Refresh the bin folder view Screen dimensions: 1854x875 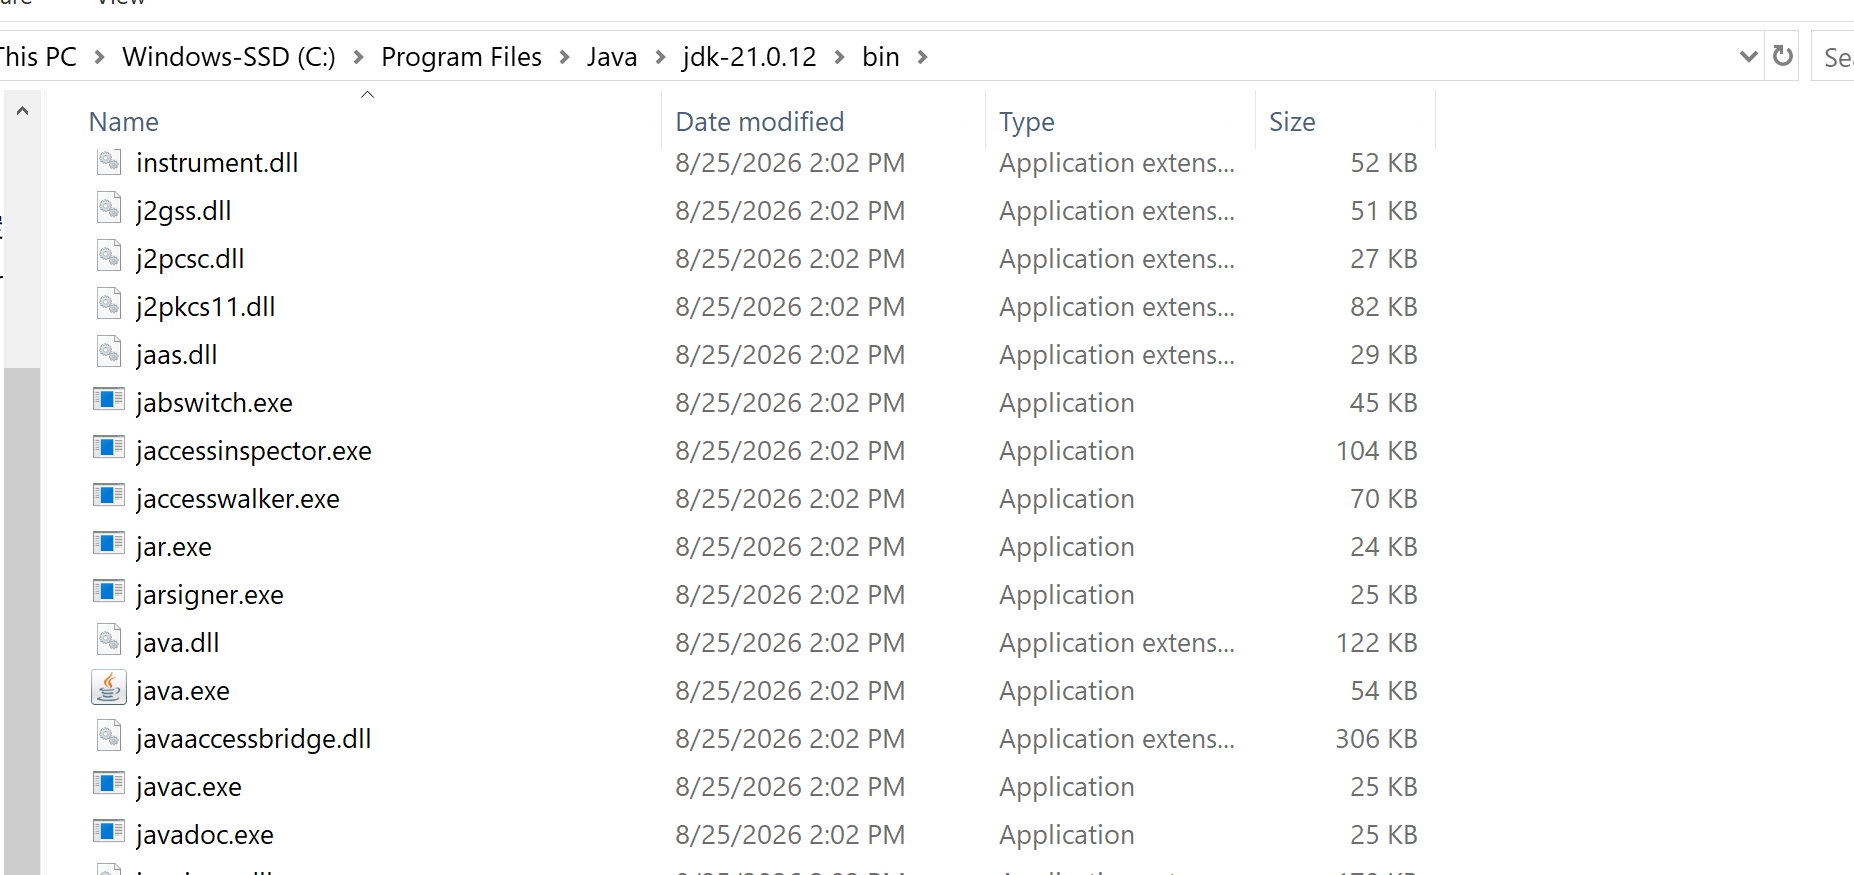1783,56
